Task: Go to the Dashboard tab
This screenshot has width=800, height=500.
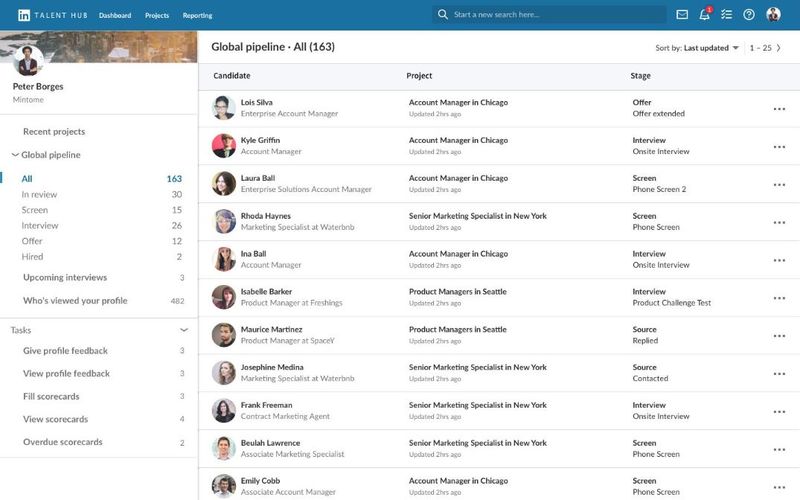Action: [x=115, y=15]
